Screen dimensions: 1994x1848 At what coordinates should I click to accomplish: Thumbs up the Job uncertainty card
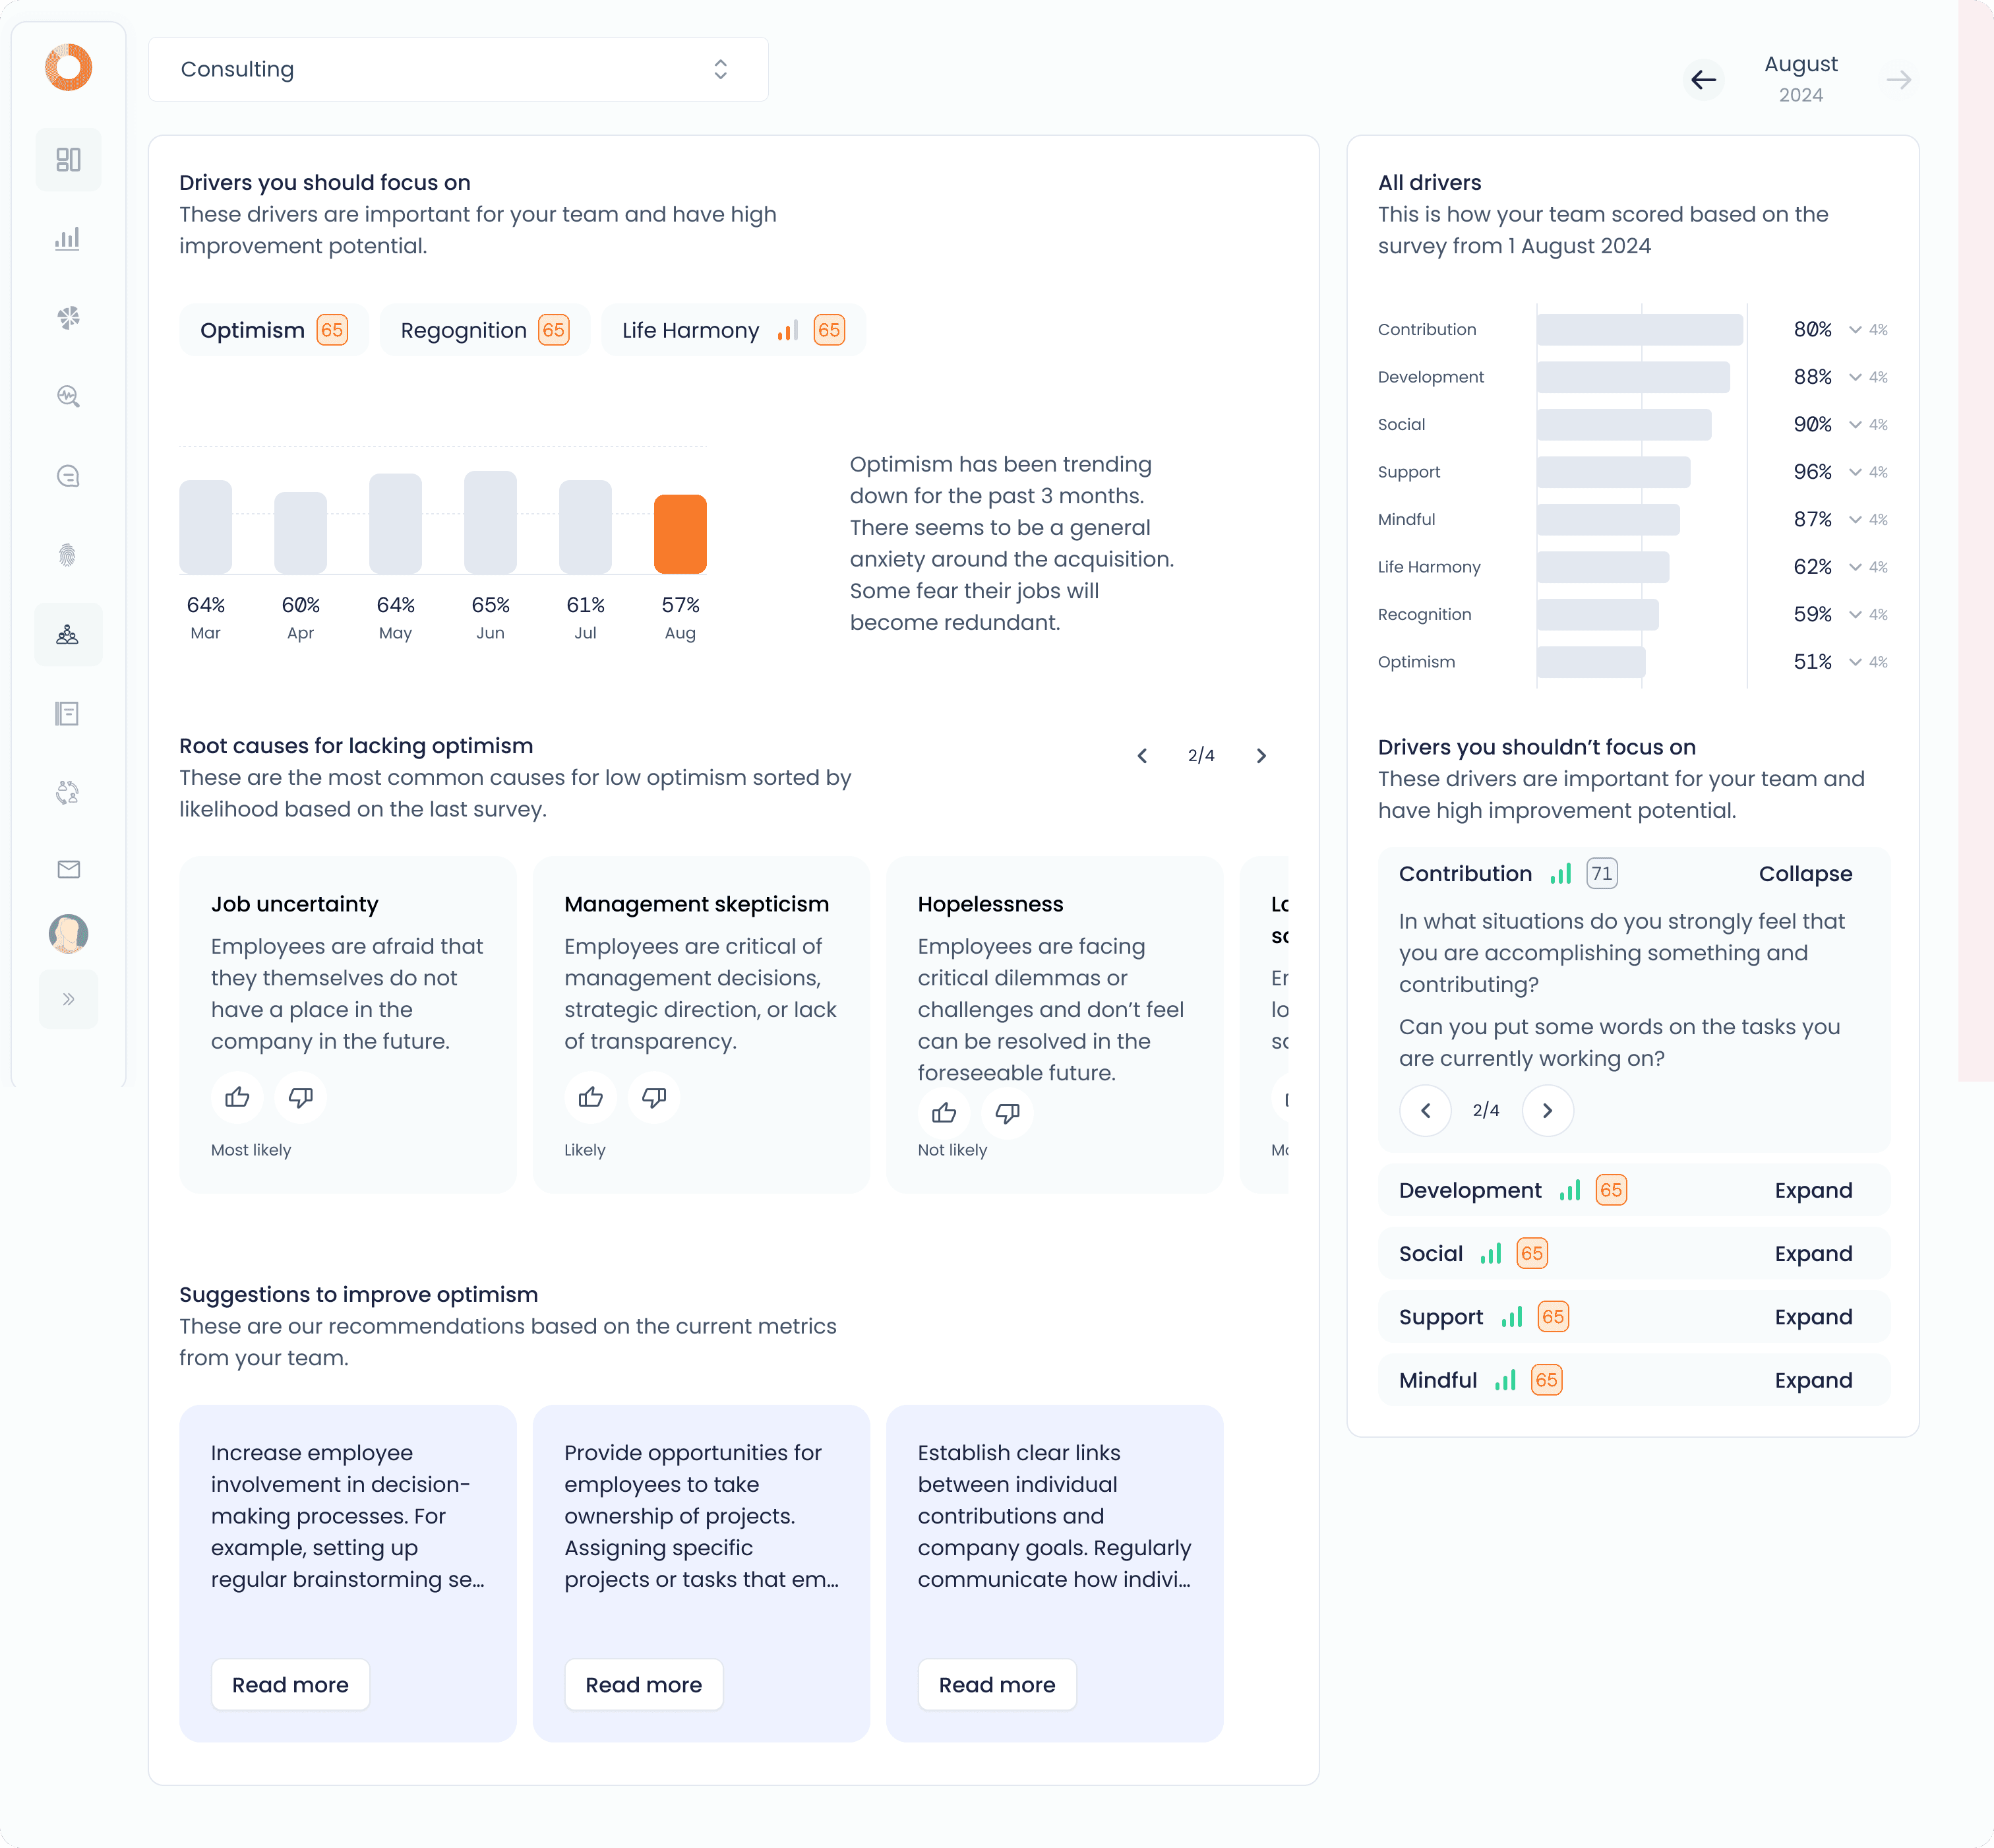click(x=237, y=1097)
